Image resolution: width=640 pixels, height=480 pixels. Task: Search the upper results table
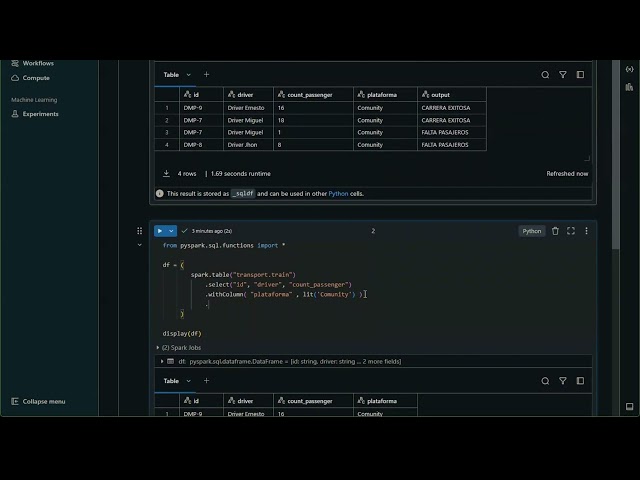coord(545,75)
